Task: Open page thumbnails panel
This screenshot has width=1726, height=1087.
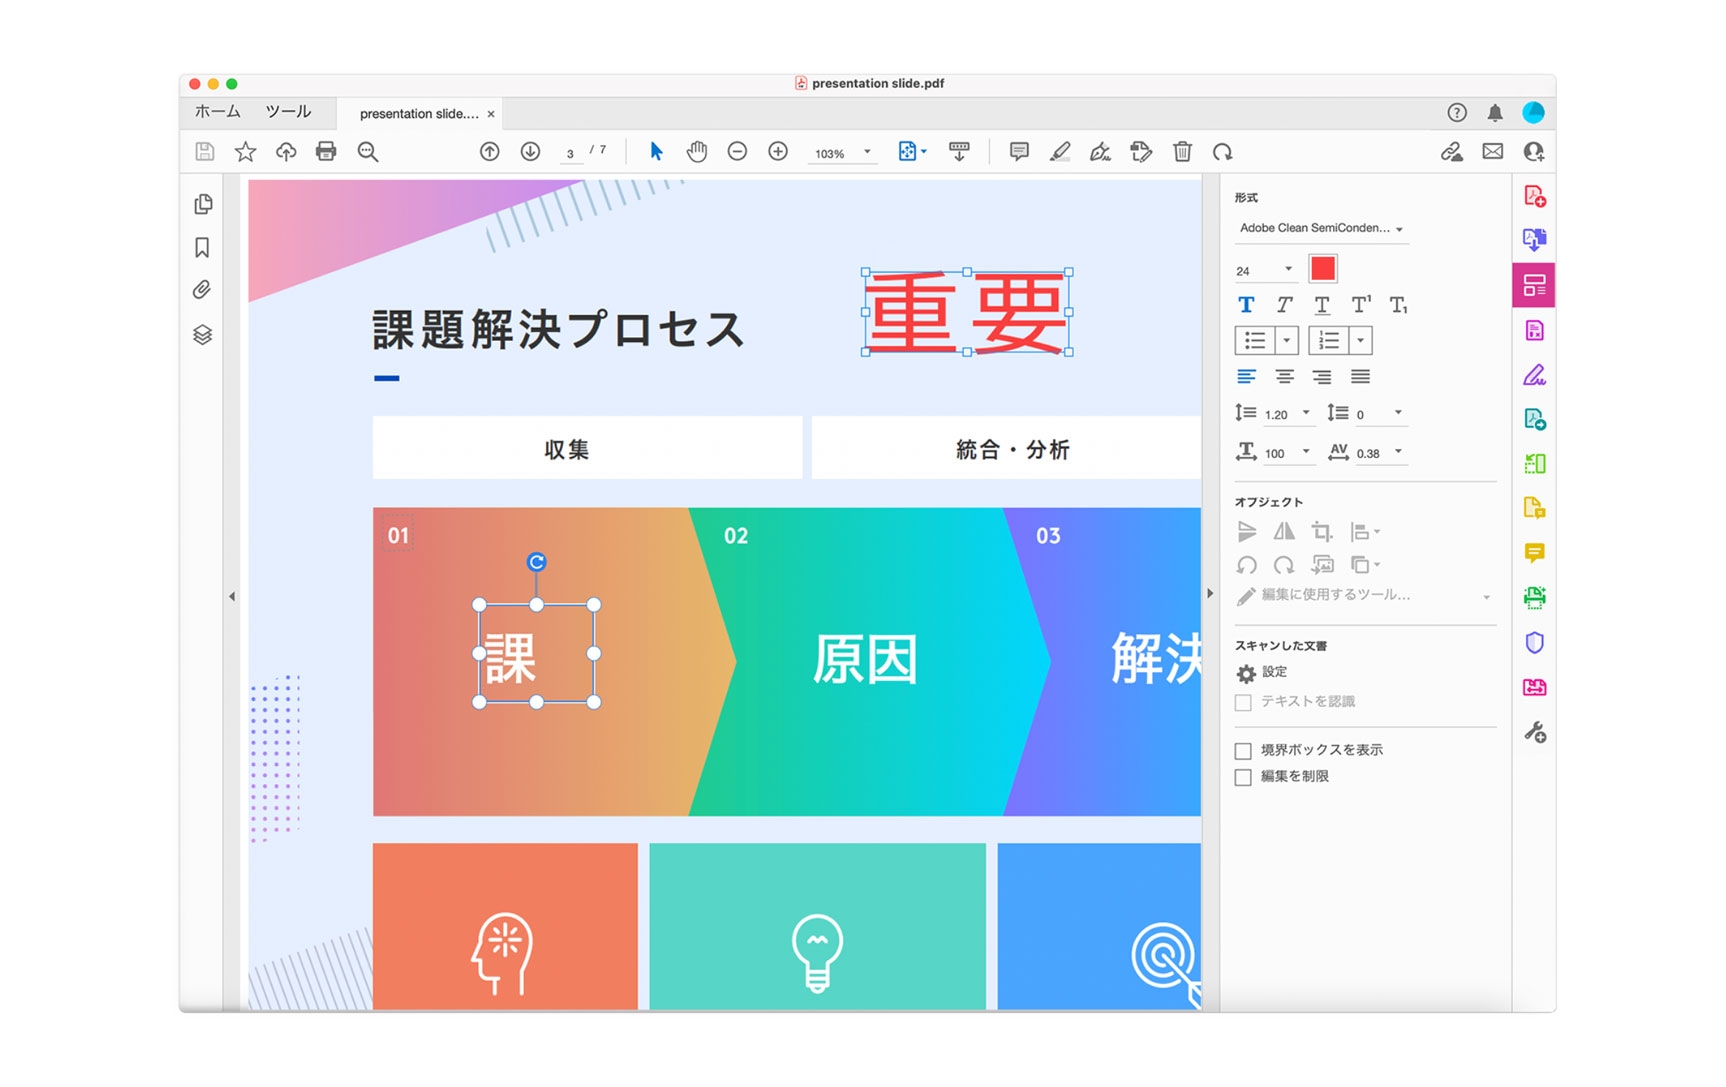Action: 203,204
